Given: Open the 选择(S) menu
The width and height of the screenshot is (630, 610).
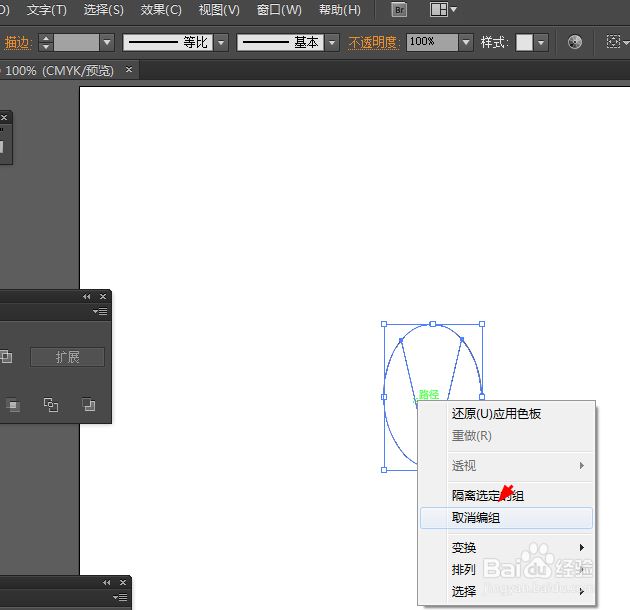Looking at the screenshot, I should coord(104,10).
